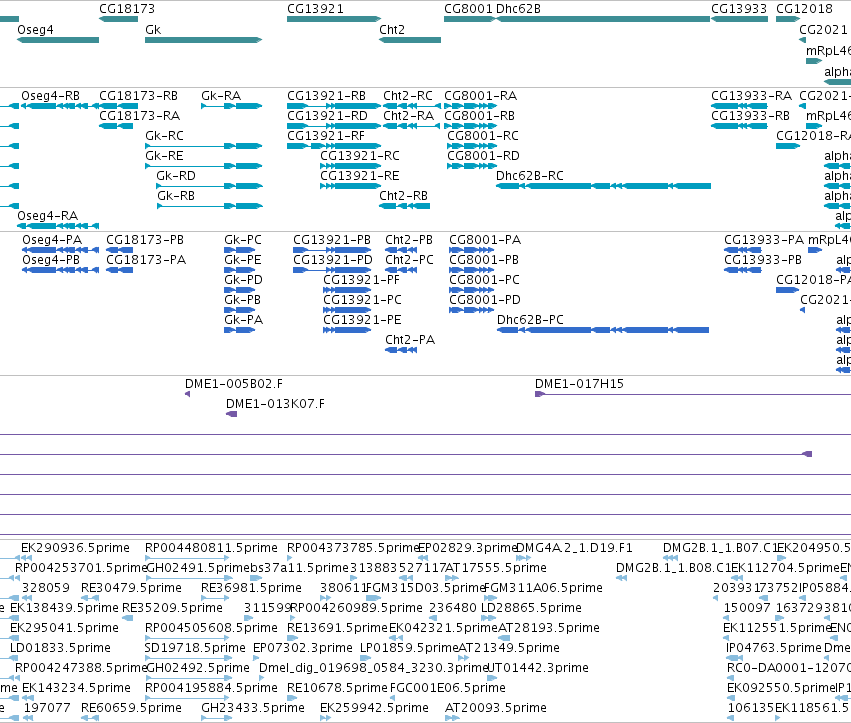851x723 pixels.
Task: Click EST label GH23433.5prime
Action: [x=253, y=709]
